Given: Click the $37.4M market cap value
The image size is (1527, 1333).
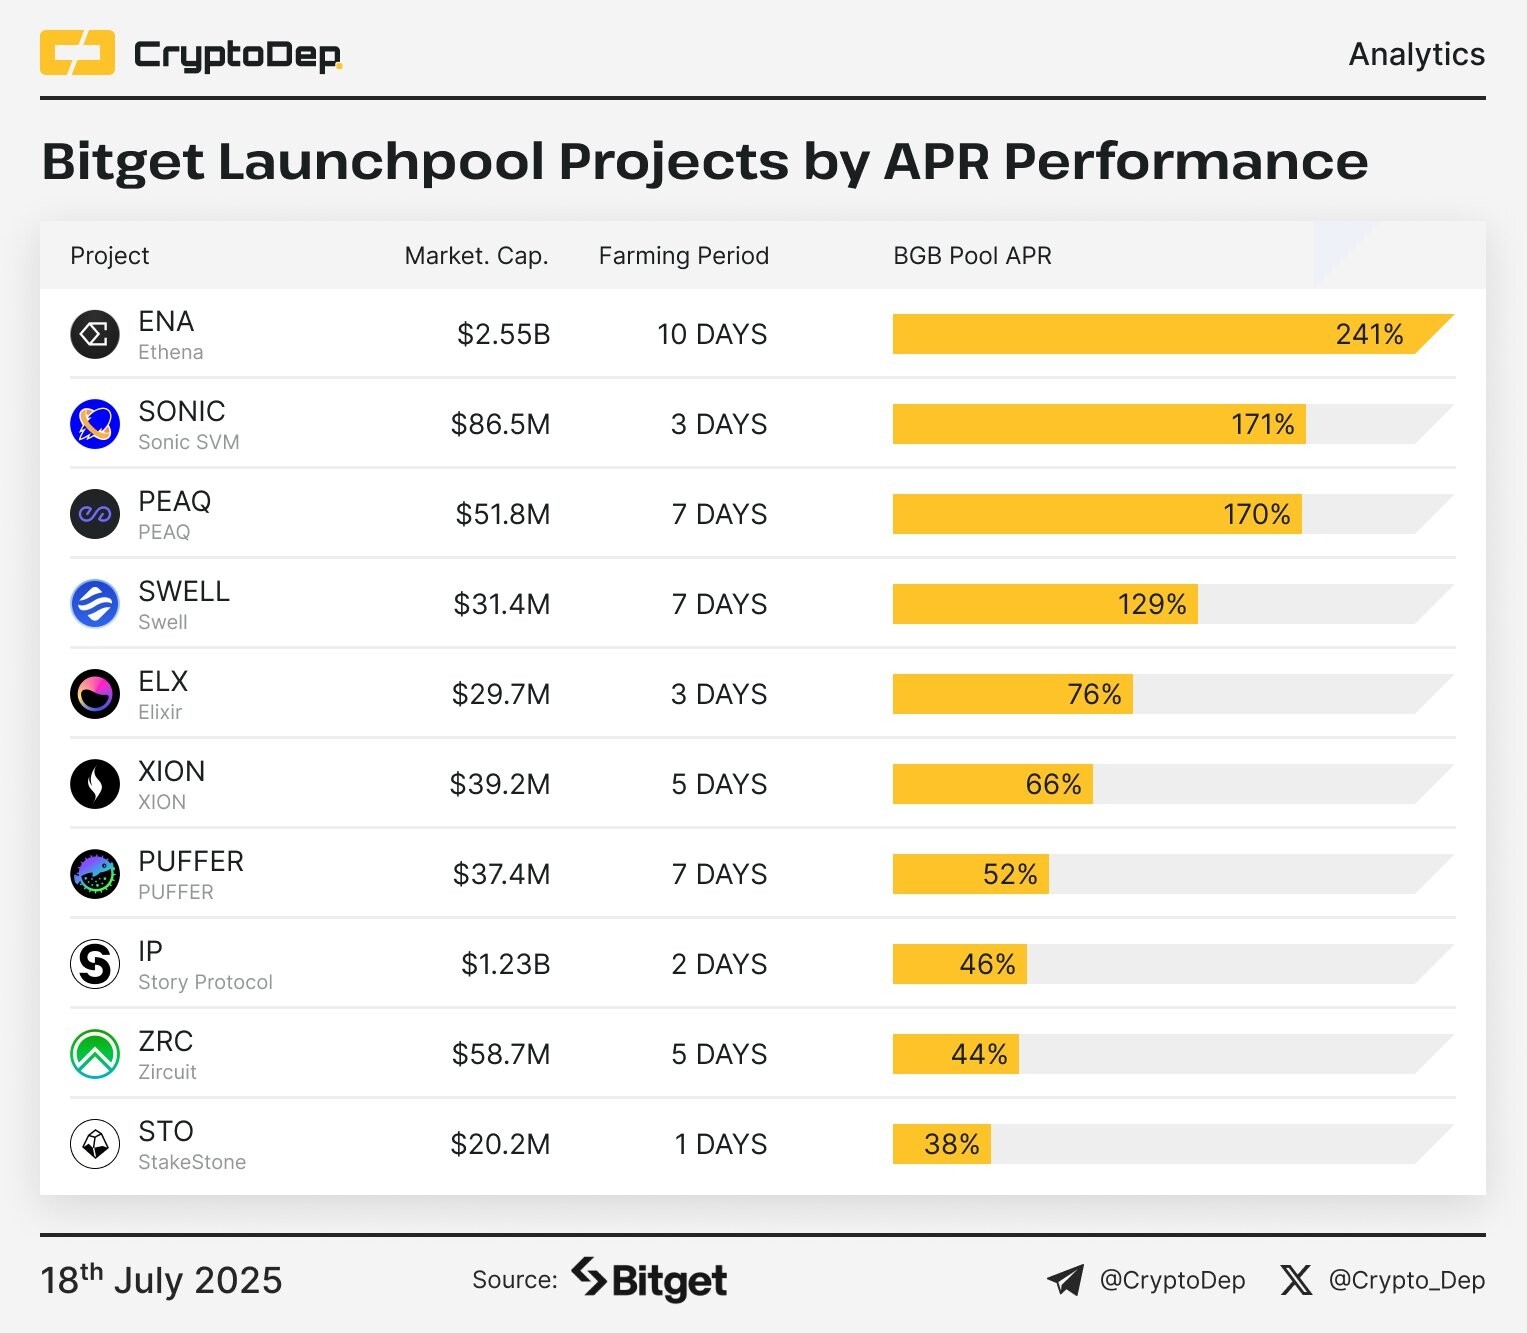Looking at the screenshot, I should (x=502, y=874).
